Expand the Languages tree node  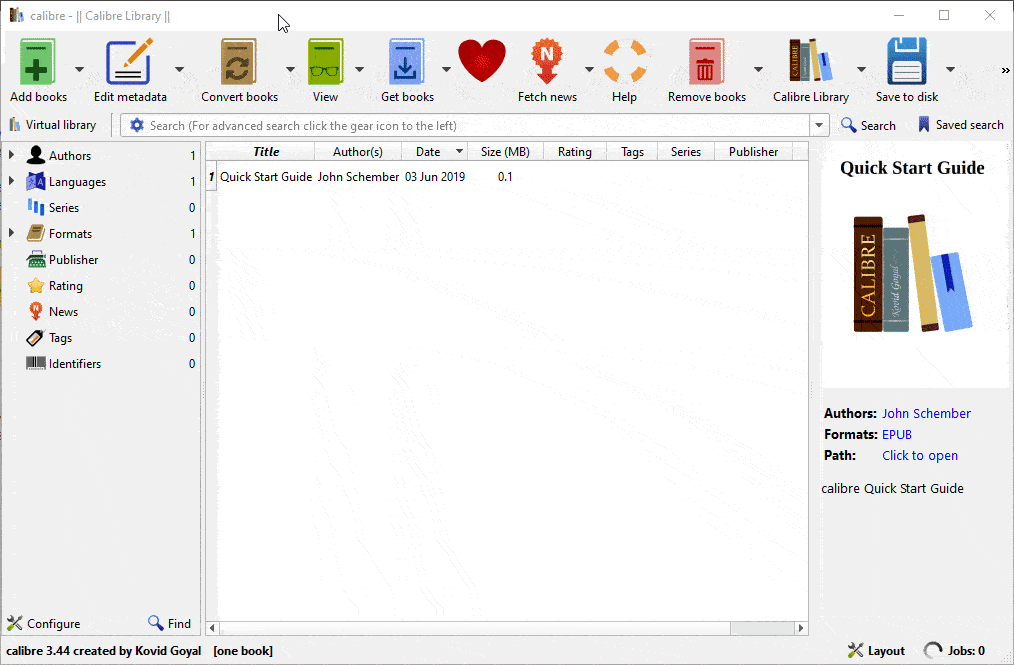(x=12, y=181)
